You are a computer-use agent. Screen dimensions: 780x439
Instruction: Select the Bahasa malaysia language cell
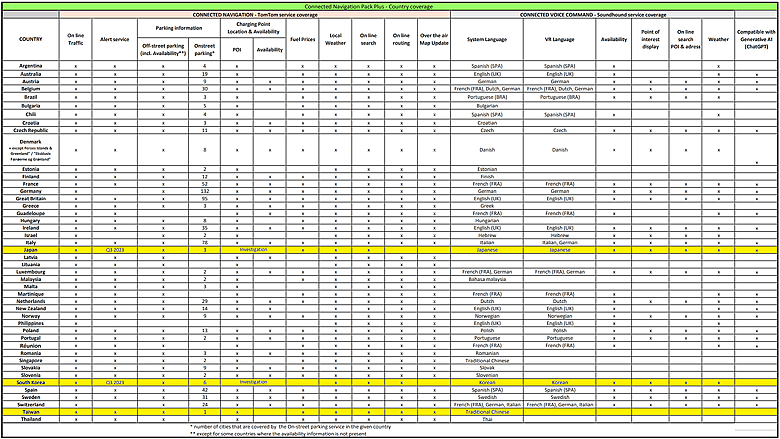[x=487, y=279]
